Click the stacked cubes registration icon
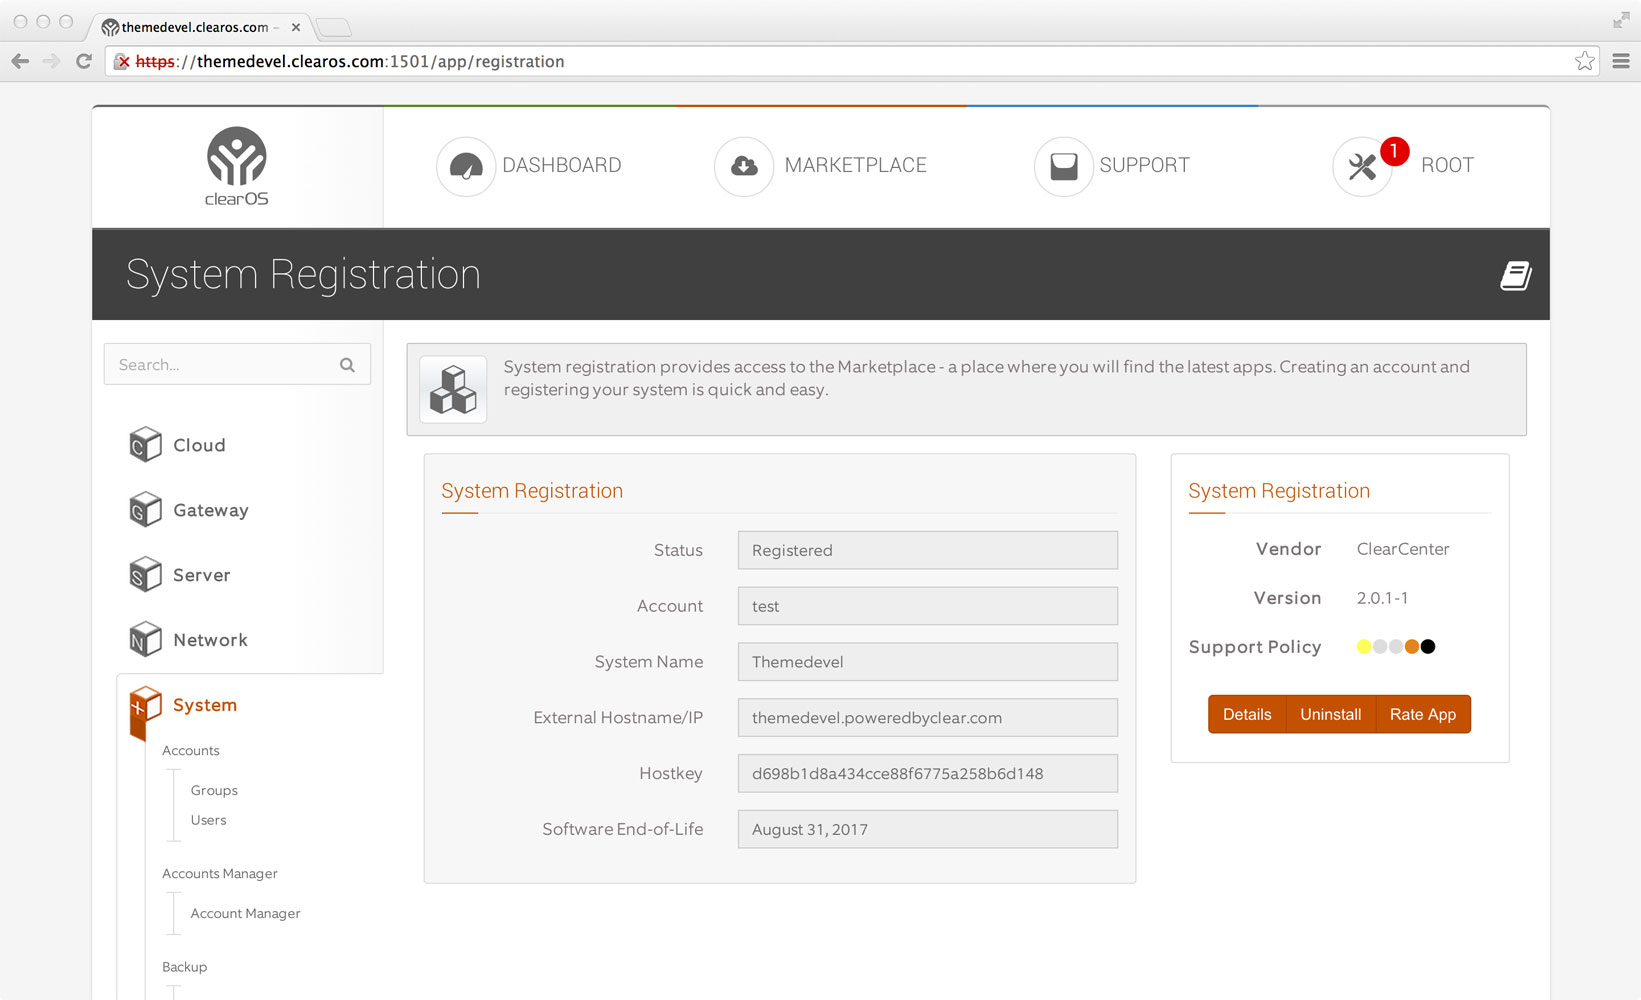Image resolution: width=1641 pixels, height=1000 pixels. click(453, 389)
